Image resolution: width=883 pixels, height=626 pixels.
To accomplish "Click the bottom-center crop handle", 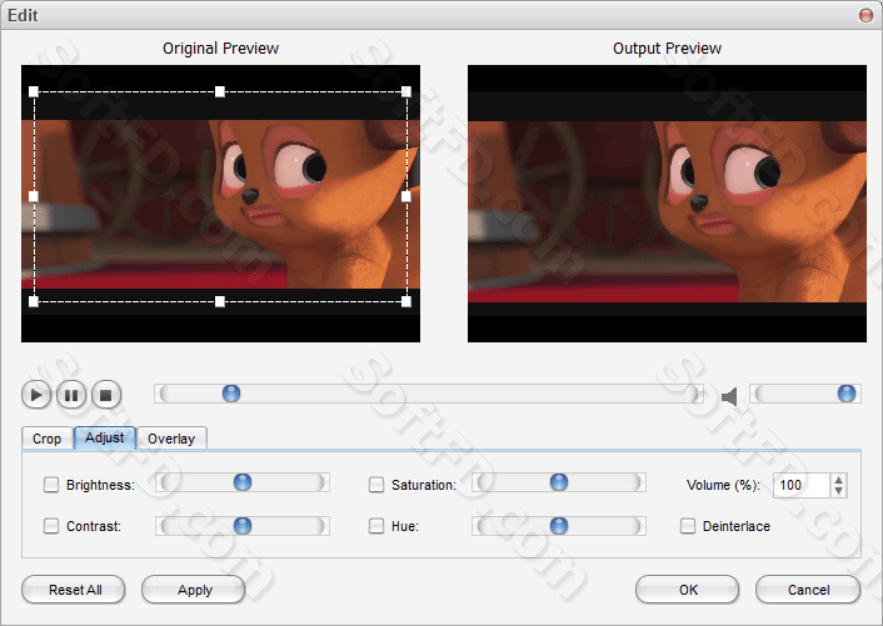I will click(x=220, y=302).
